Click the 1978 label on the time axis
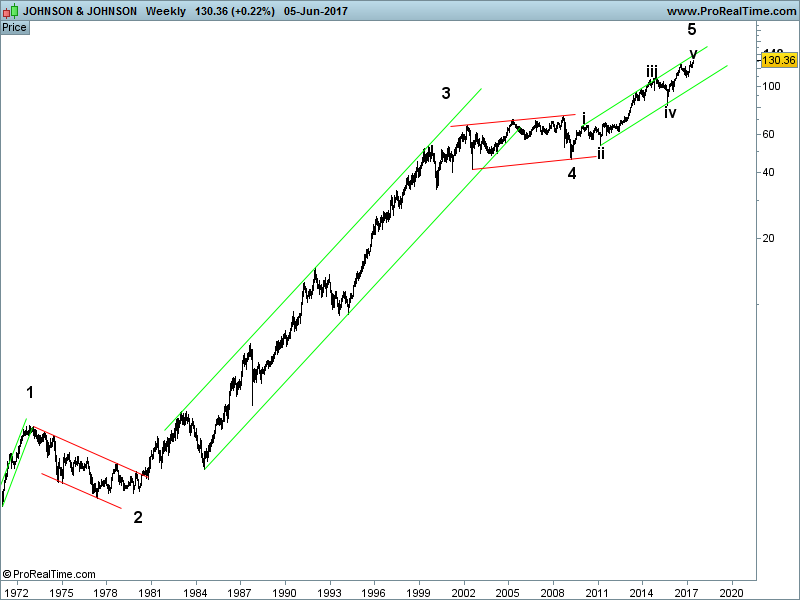This screenshot has height=600, width=800. click(106, 593)
